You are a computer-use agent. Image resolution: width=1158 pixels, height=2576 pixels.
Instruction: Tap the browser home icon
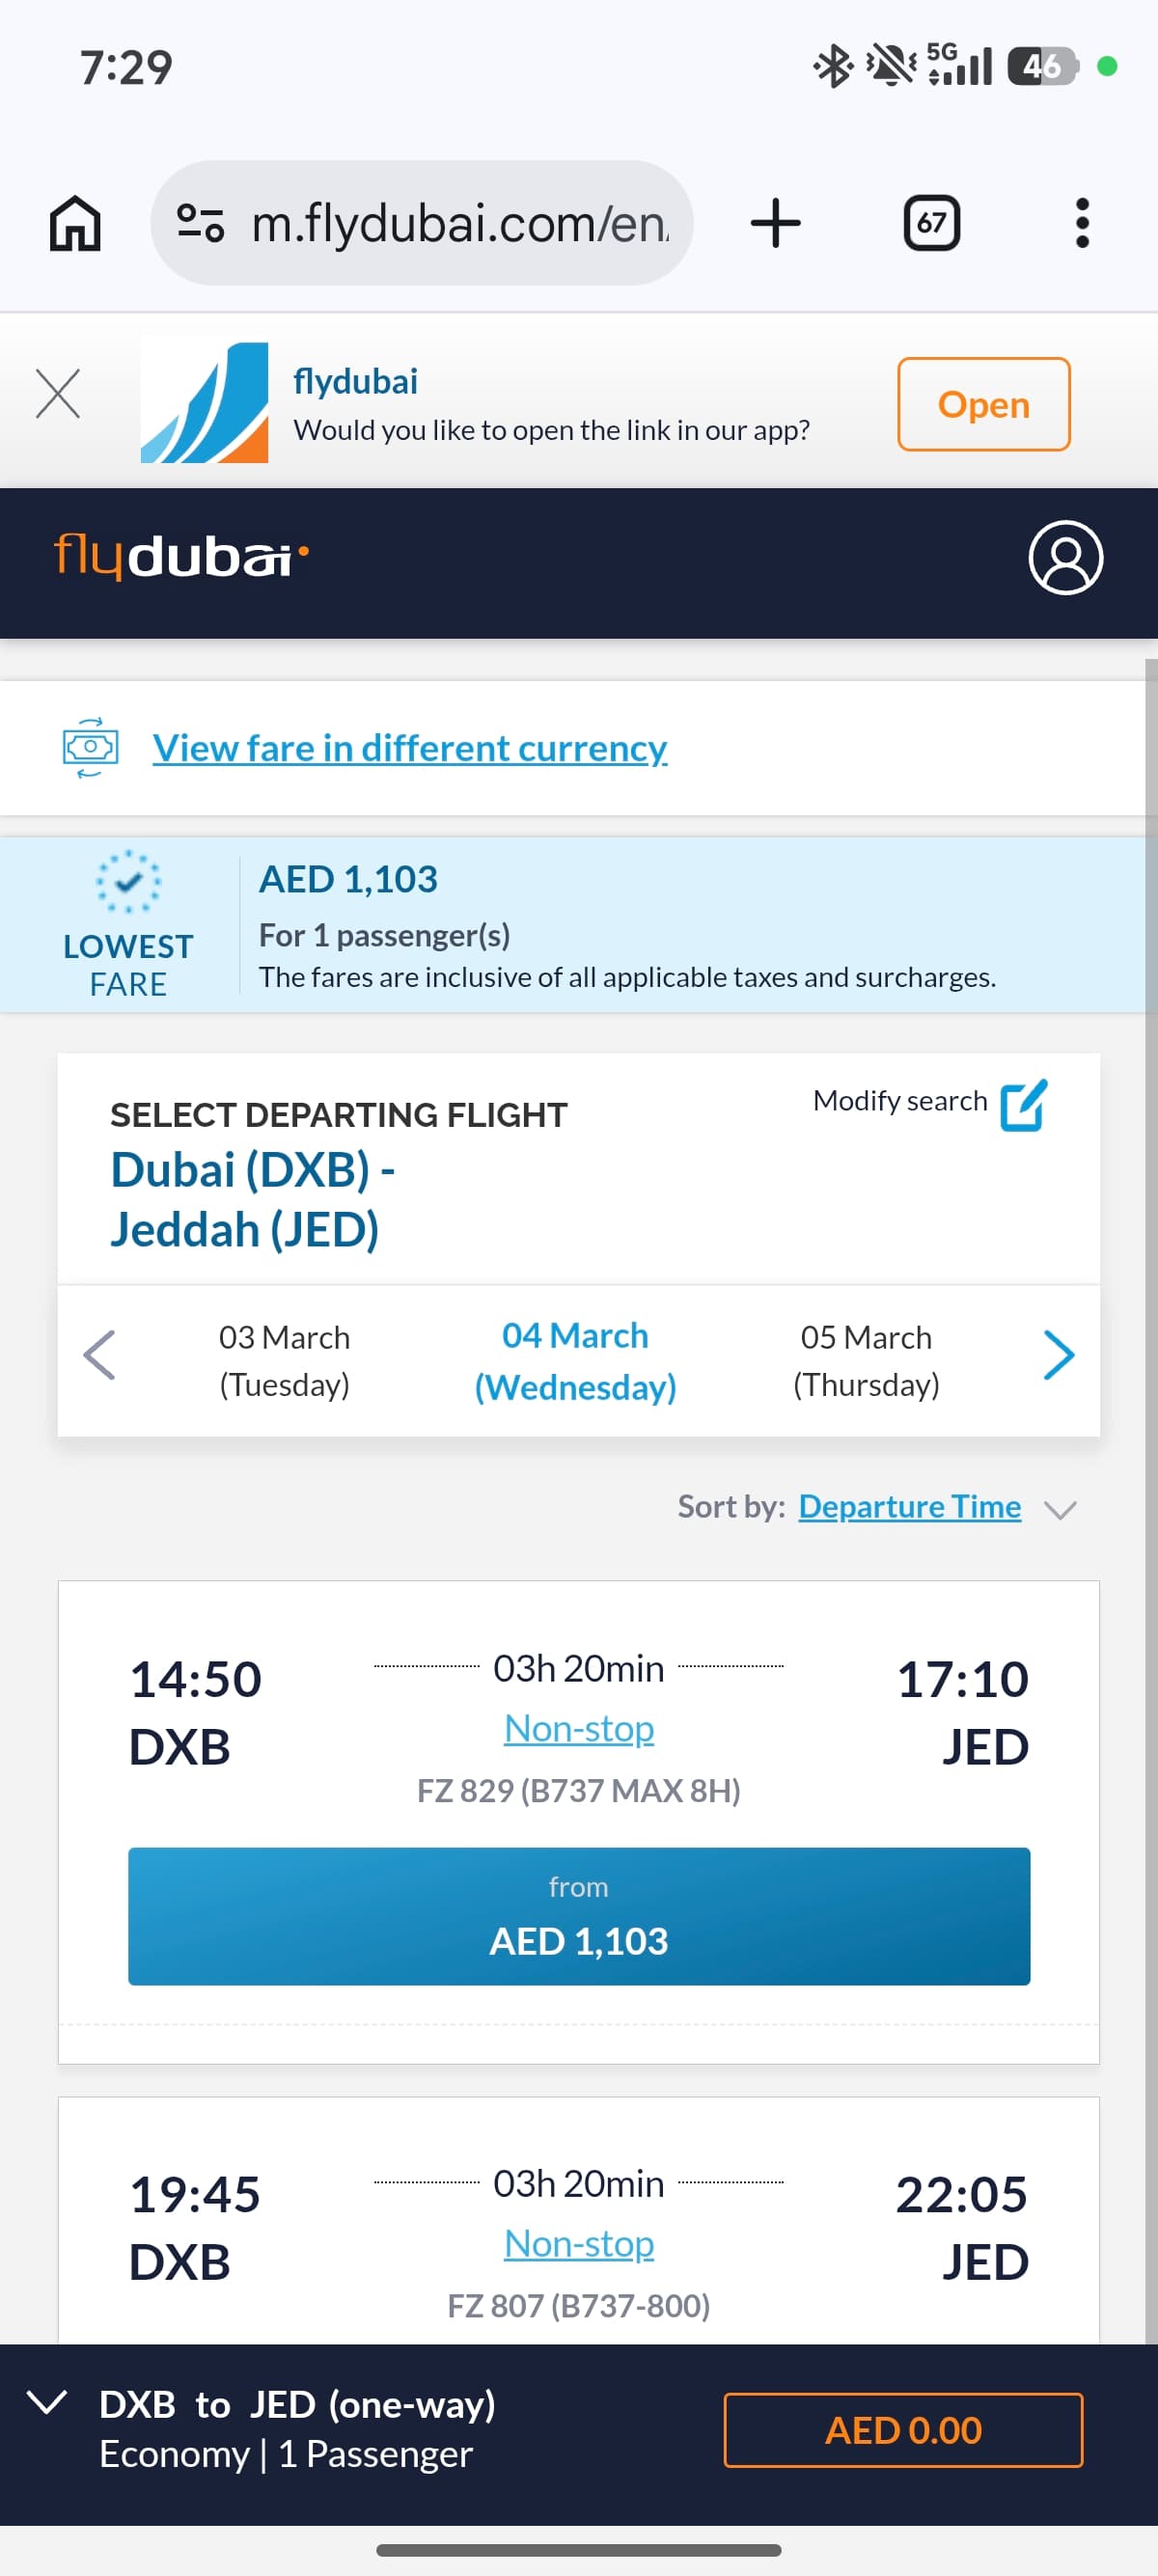[75, 223]
